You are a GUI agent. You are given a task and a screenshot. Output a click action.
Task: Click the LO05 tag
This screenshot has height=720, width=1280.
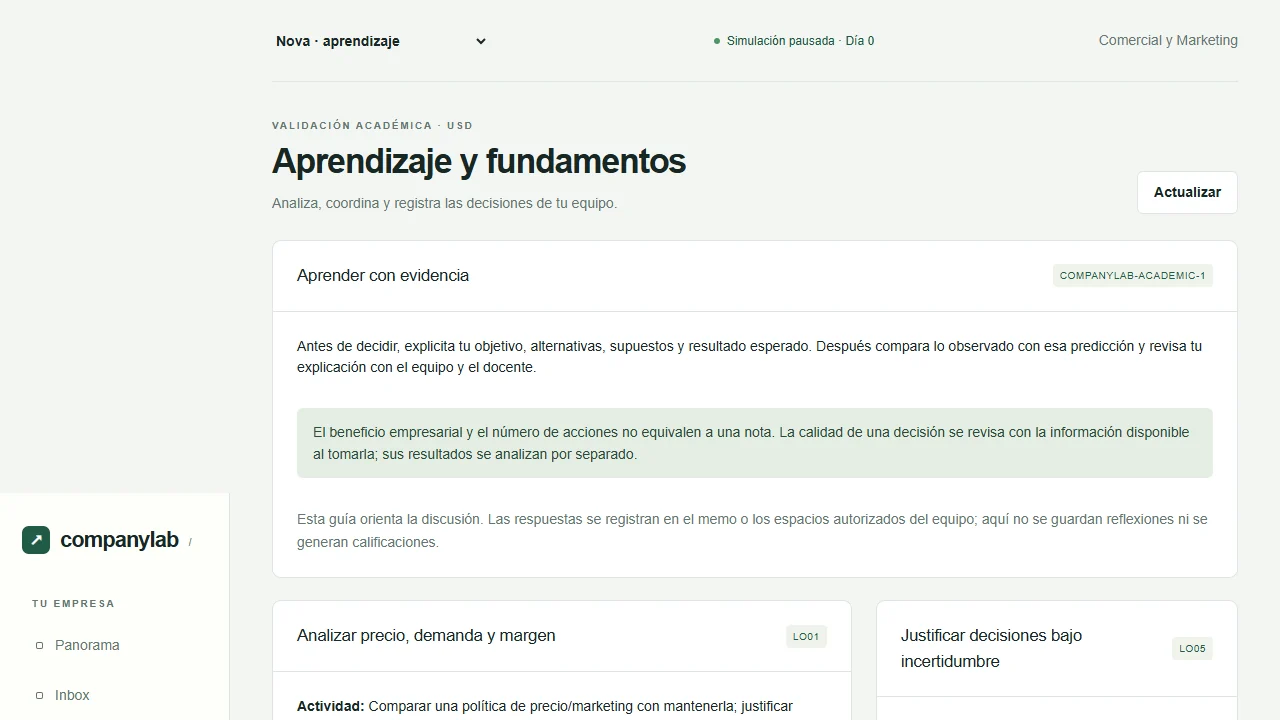click(1192, 648)
